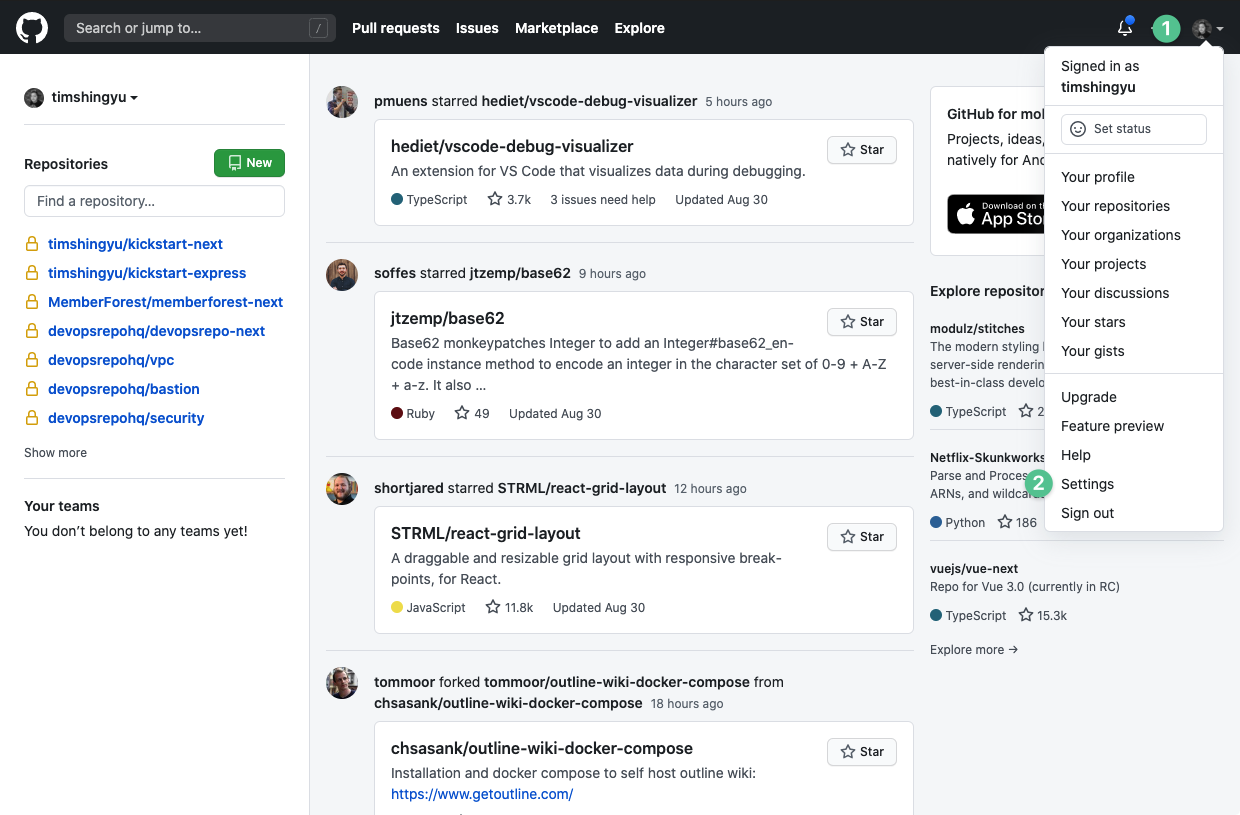Star hediet/vscode-debug-visualizer repository
1240x815 pixels.
point(862,150)
